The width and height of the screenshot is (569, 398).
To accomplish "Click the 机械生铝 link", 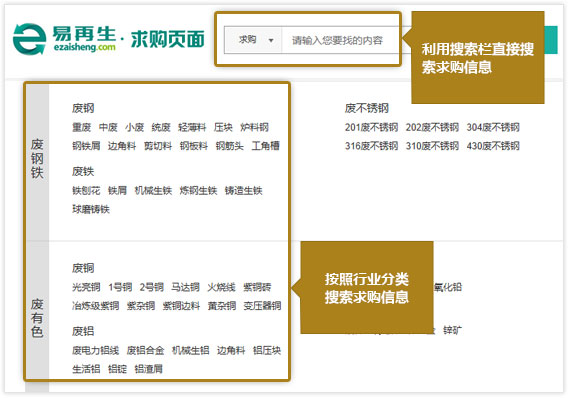I will coord(191,350).
